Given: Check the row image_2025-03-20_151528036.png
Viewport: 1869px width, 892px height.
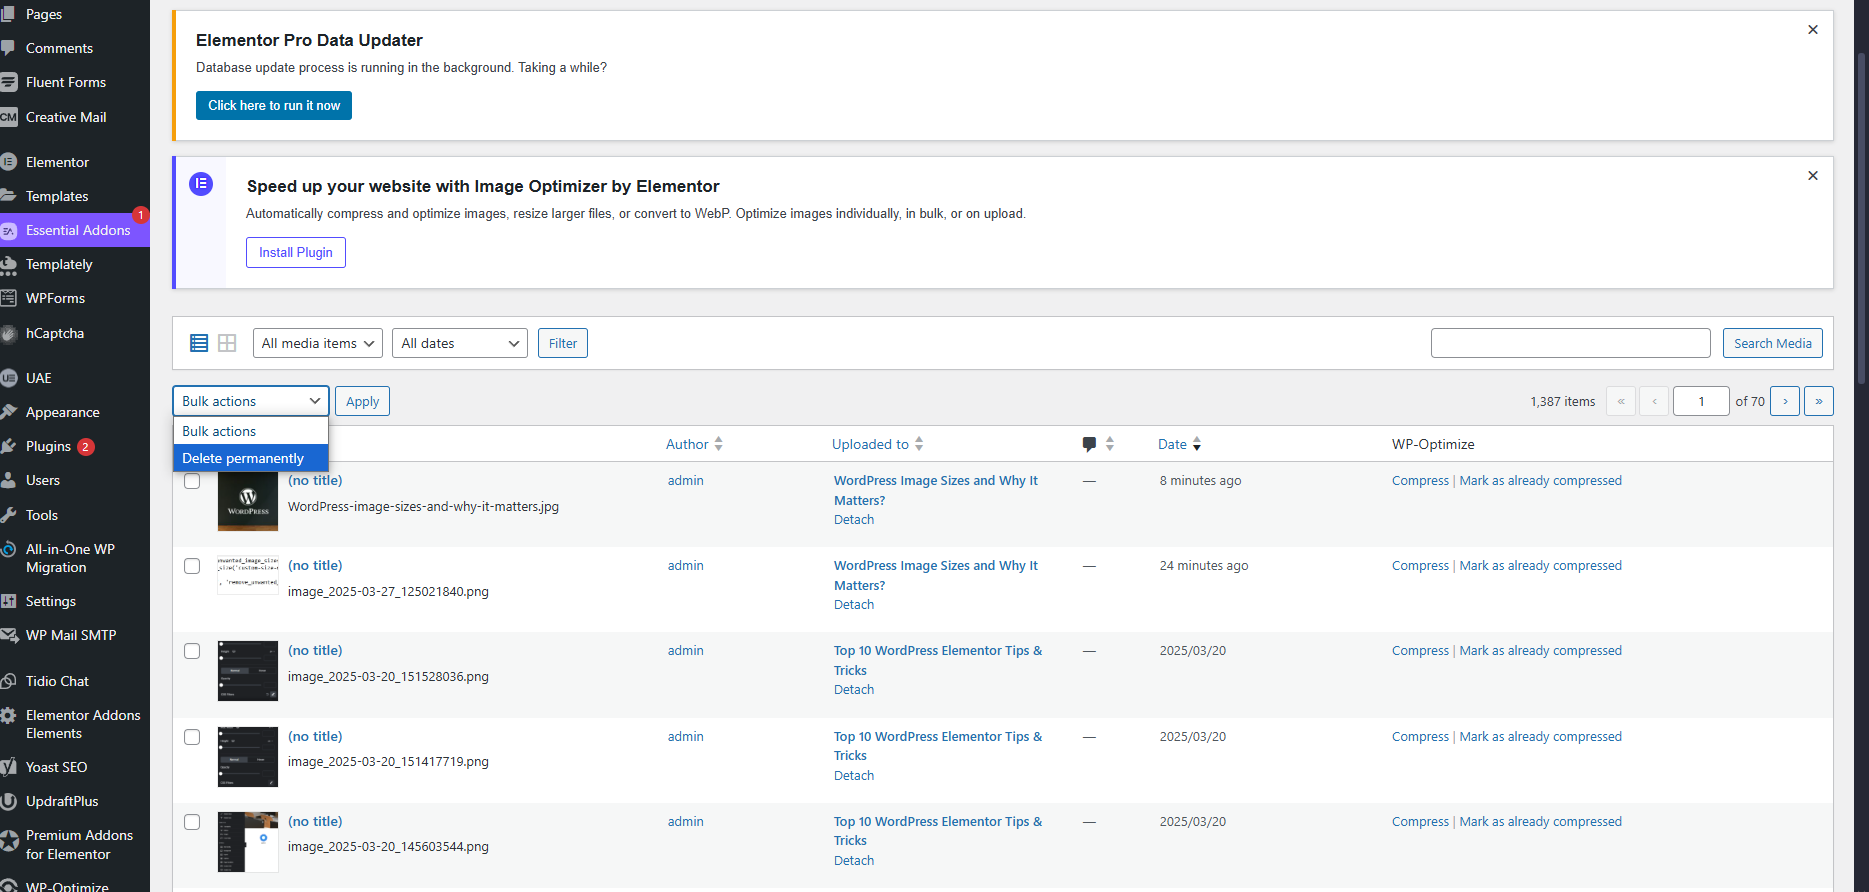Looking at the screenshot, I should point(192,651).
